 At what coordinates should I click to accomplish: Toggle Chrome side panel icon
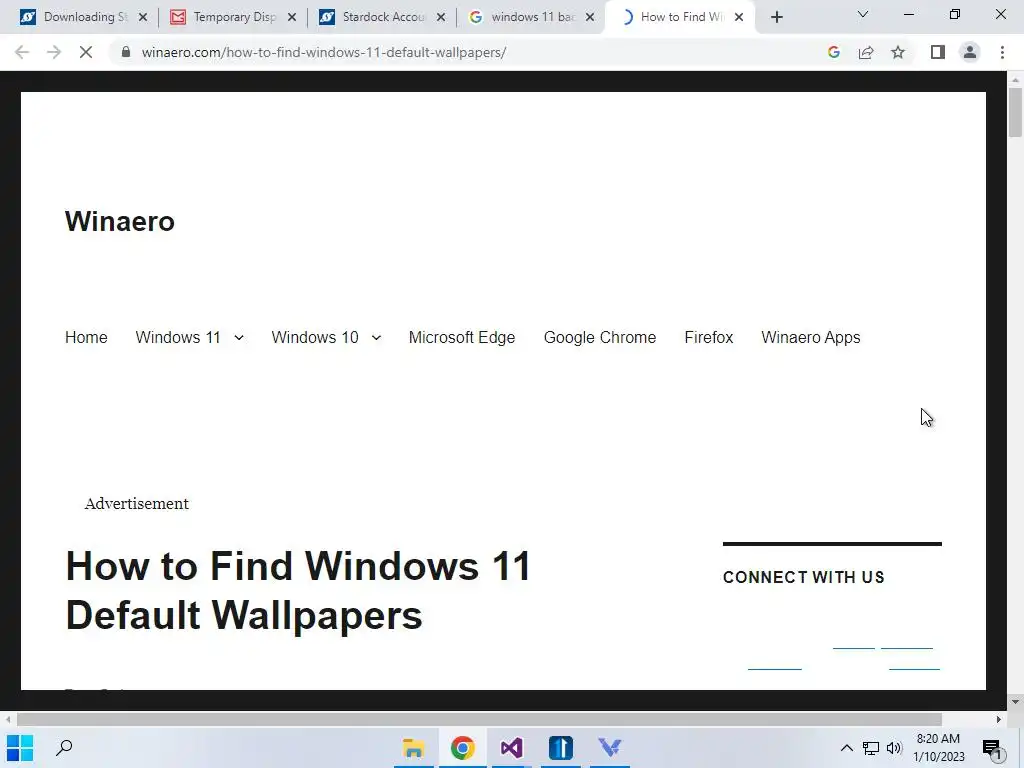938,52
